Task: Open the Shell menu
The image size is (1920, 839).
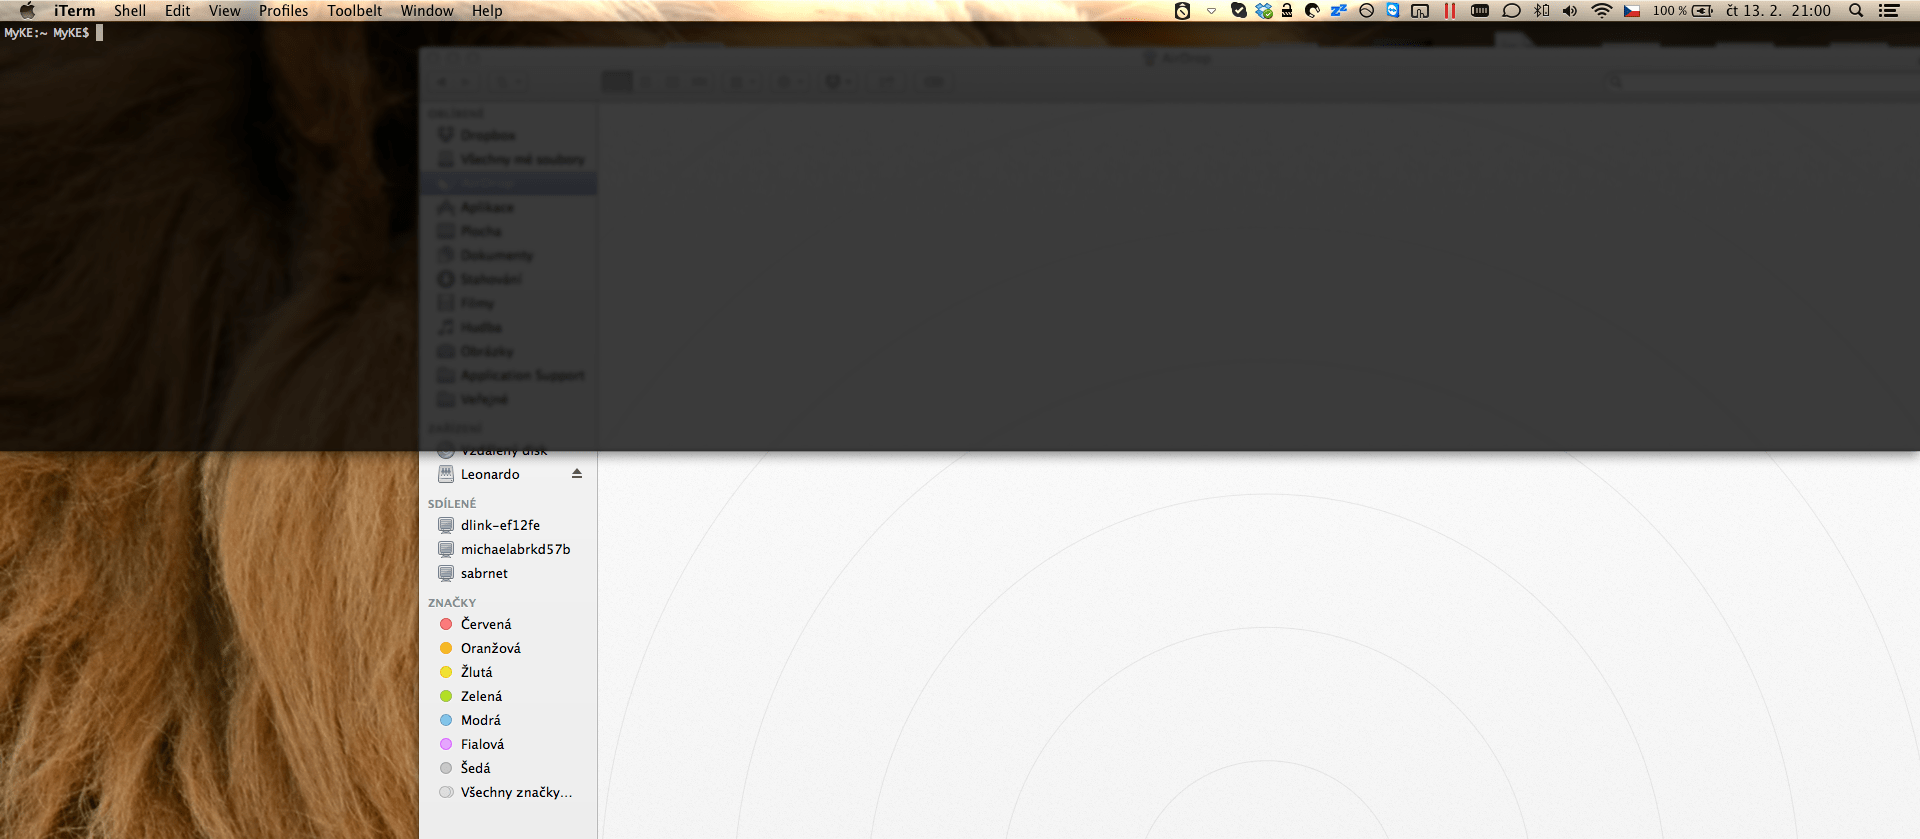Action: click(x=129, y=11)
